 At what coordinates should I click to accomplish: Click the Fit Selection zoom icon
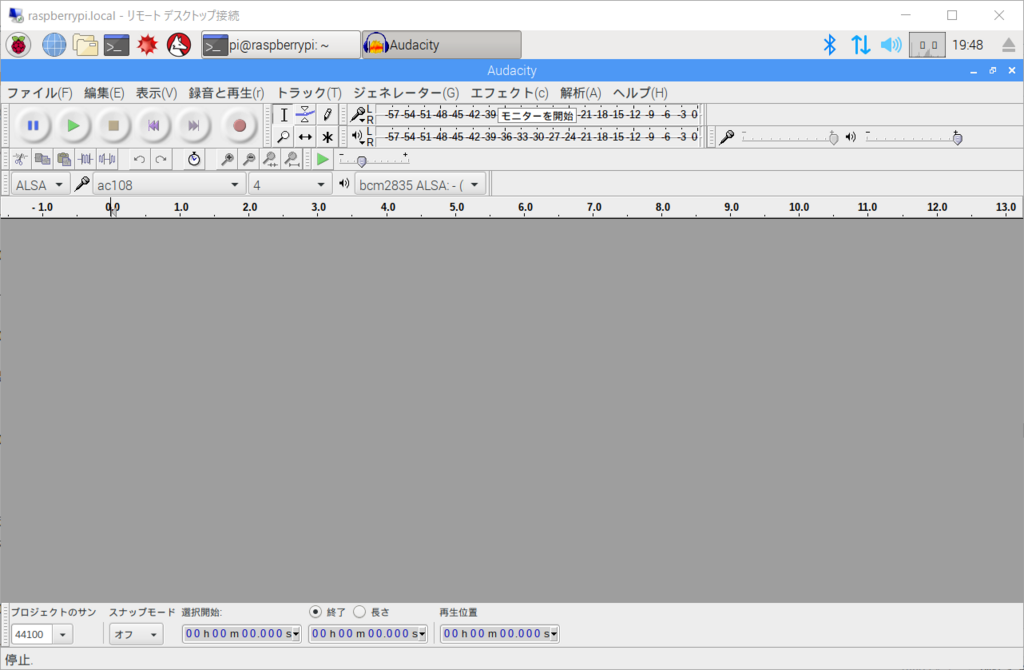coord(270,159)
